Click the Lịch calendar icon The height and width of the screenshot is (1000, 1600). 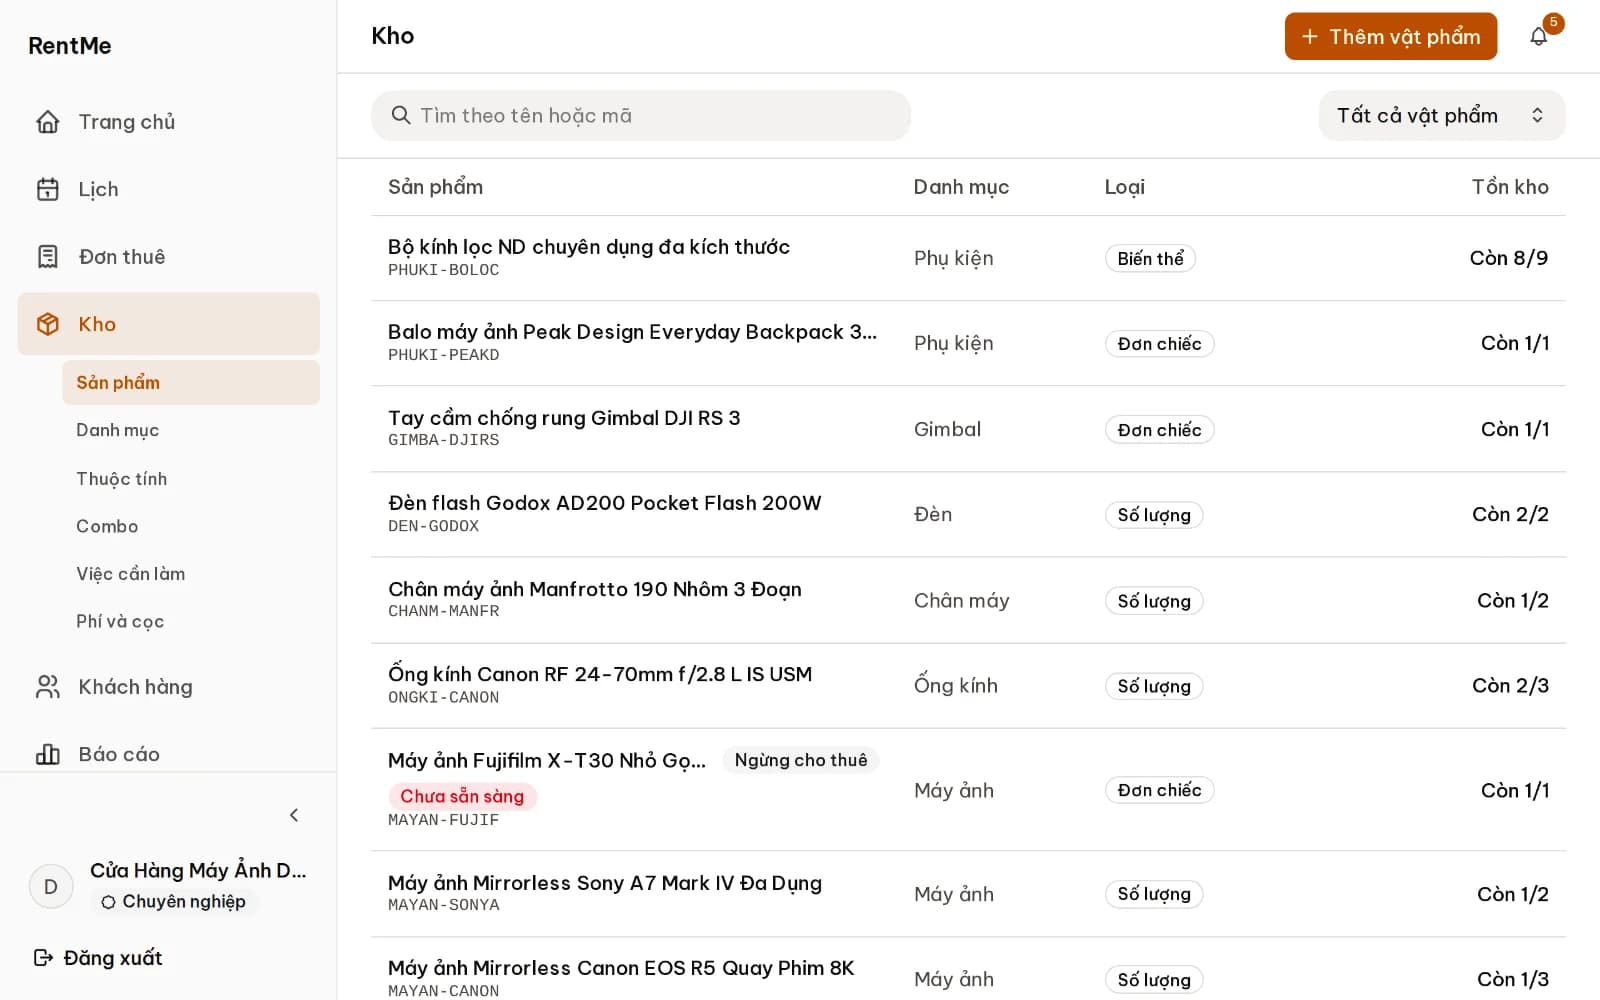click(x=48, y=189)
